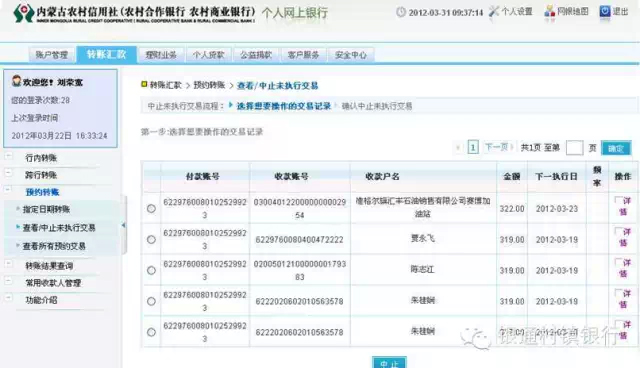This screenshot has height=368, width=640.
Task: Click page number 1 in the pager
Action: [x=473, y=147]
